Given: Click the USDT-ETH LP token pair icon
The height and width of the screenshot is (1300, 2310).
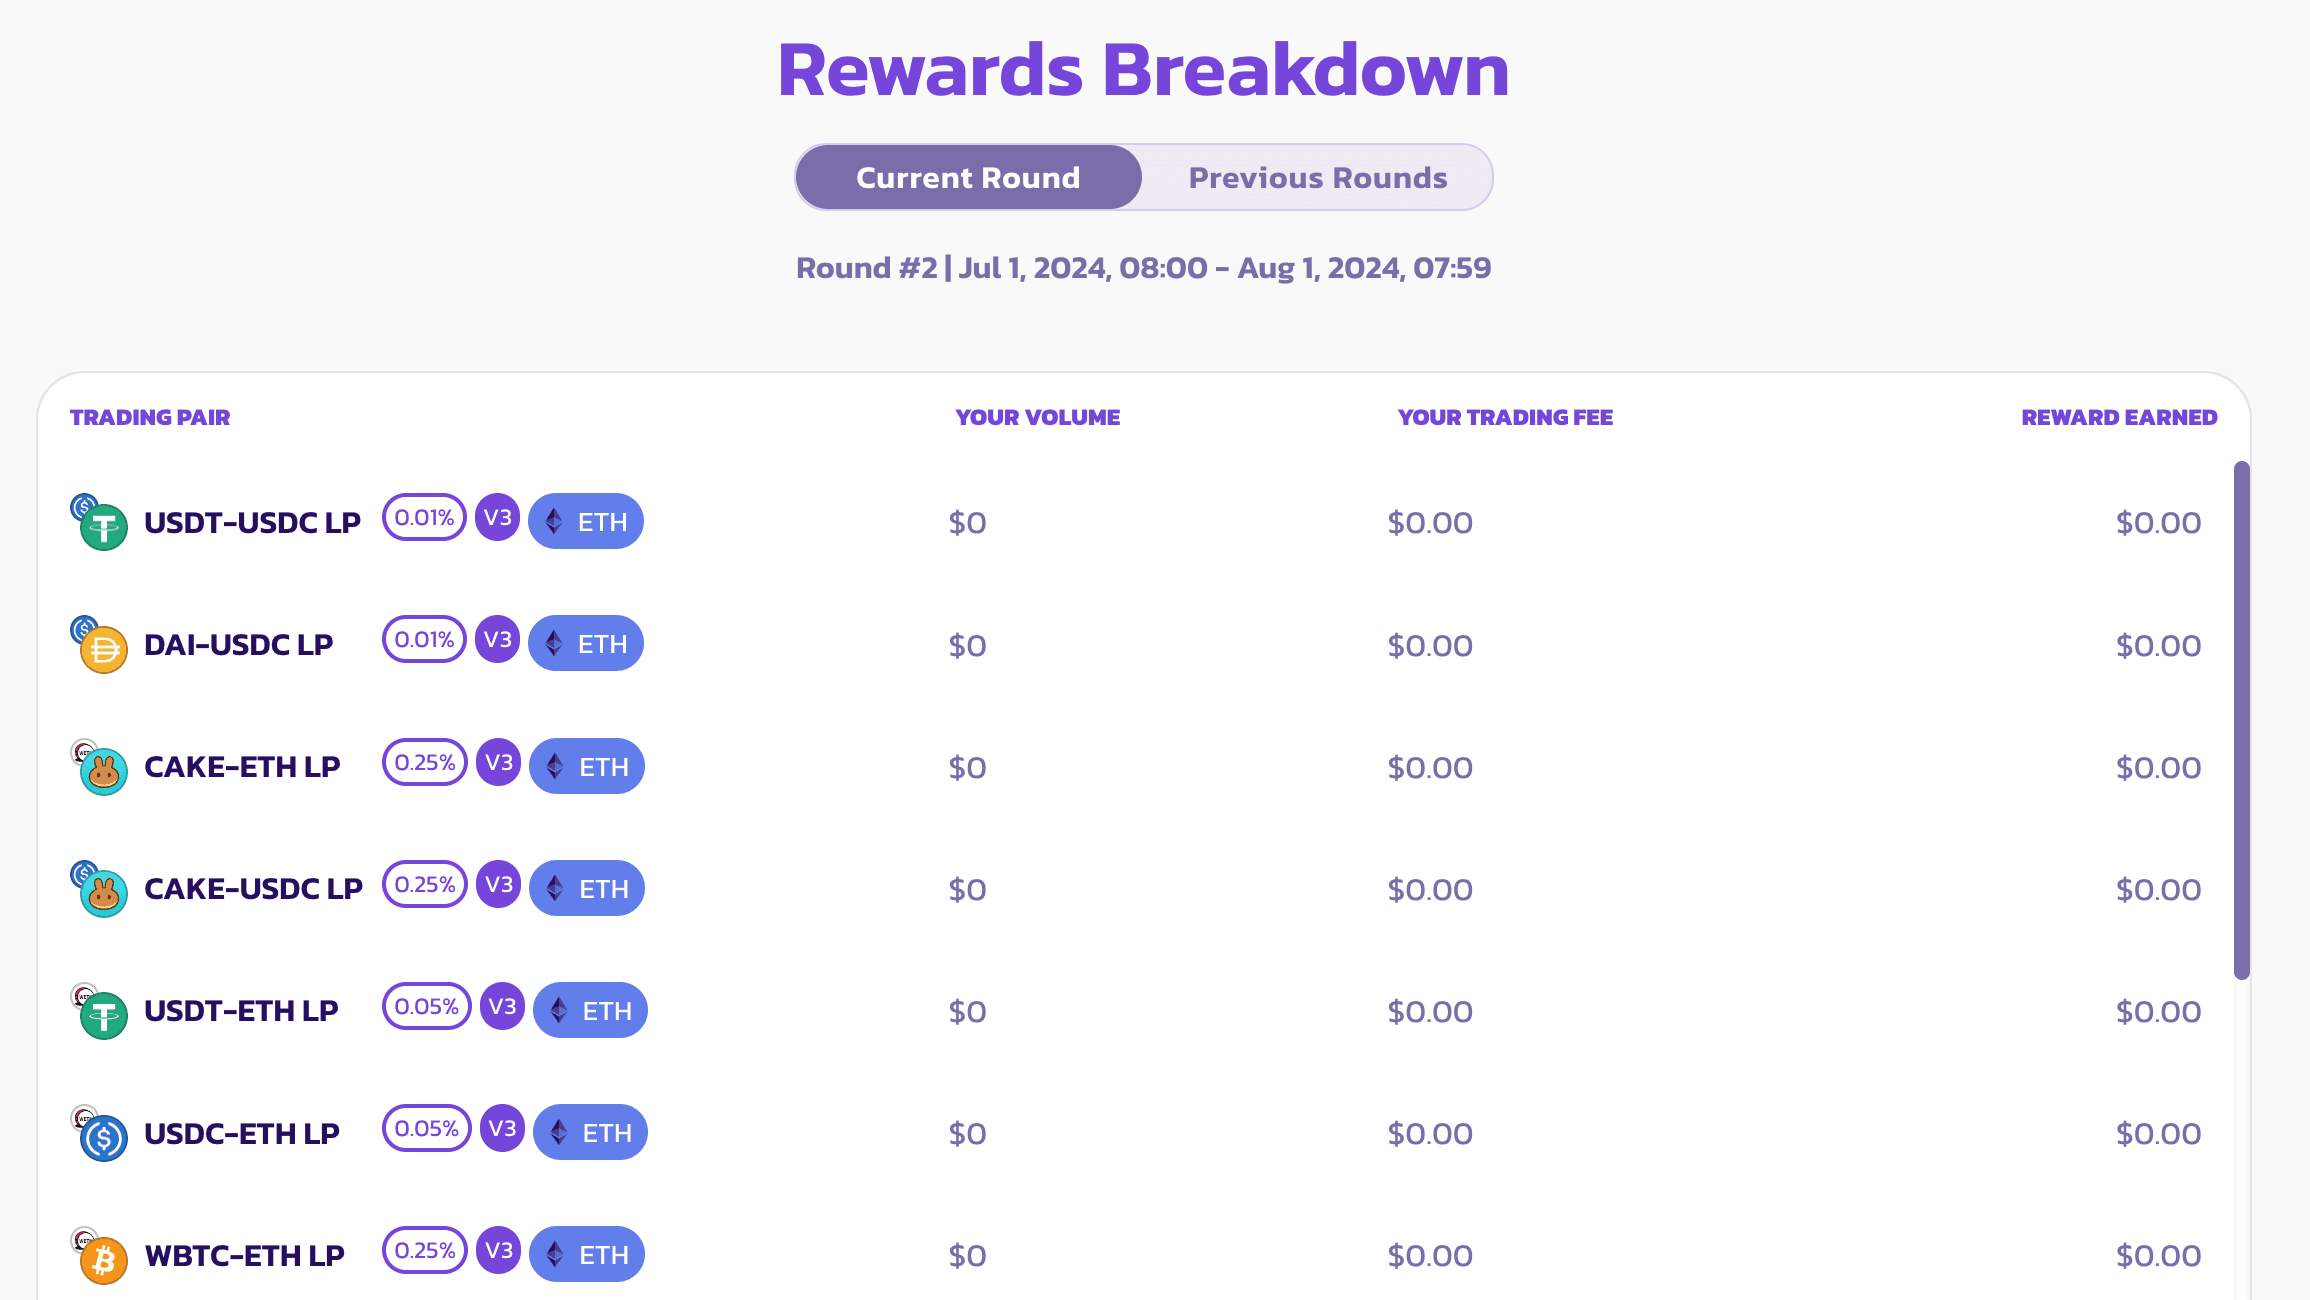Looking at the screenshot, I should pyautogui.click(x=101, y=1012).
